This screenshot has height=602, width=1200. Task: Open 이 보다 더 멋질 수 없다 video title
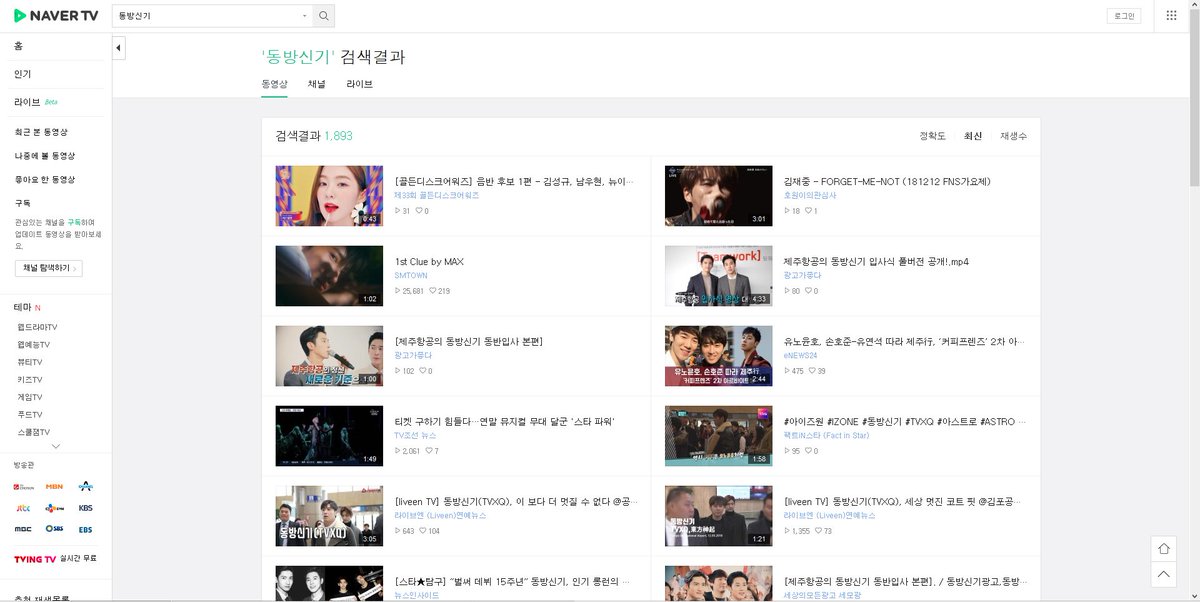(515, 501)
